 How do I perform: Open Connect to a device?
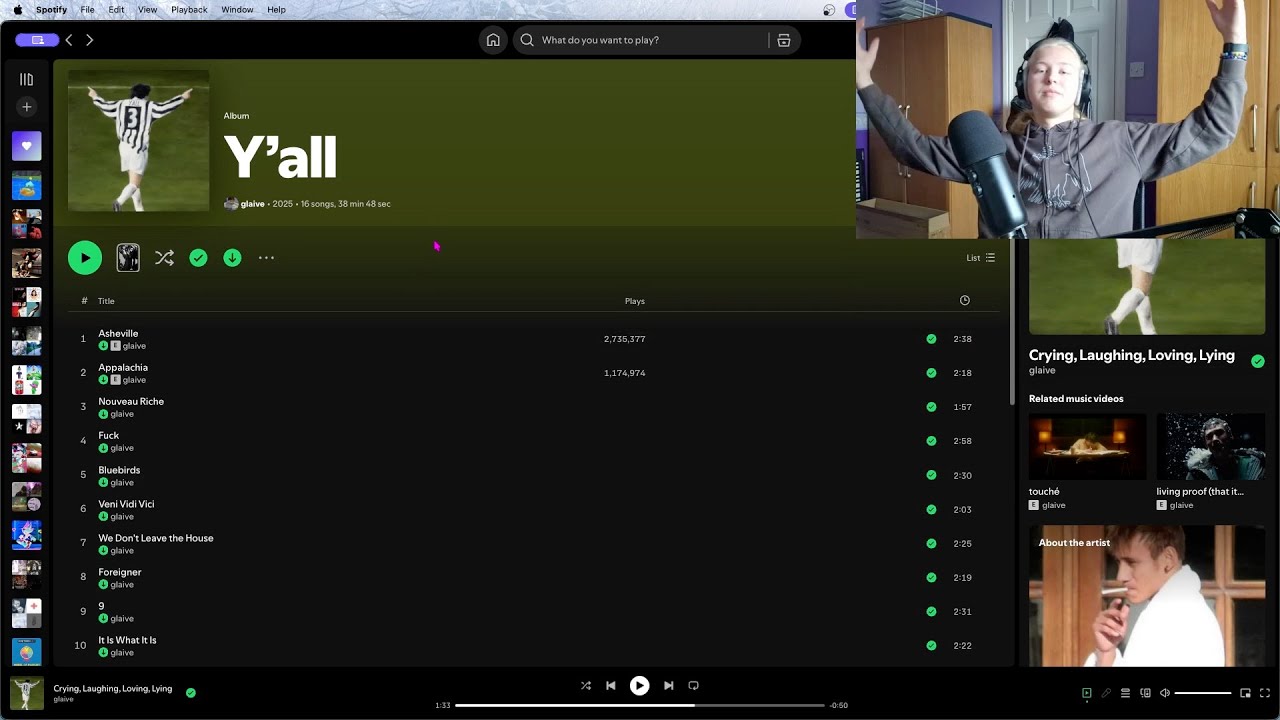coord(1145,693)
